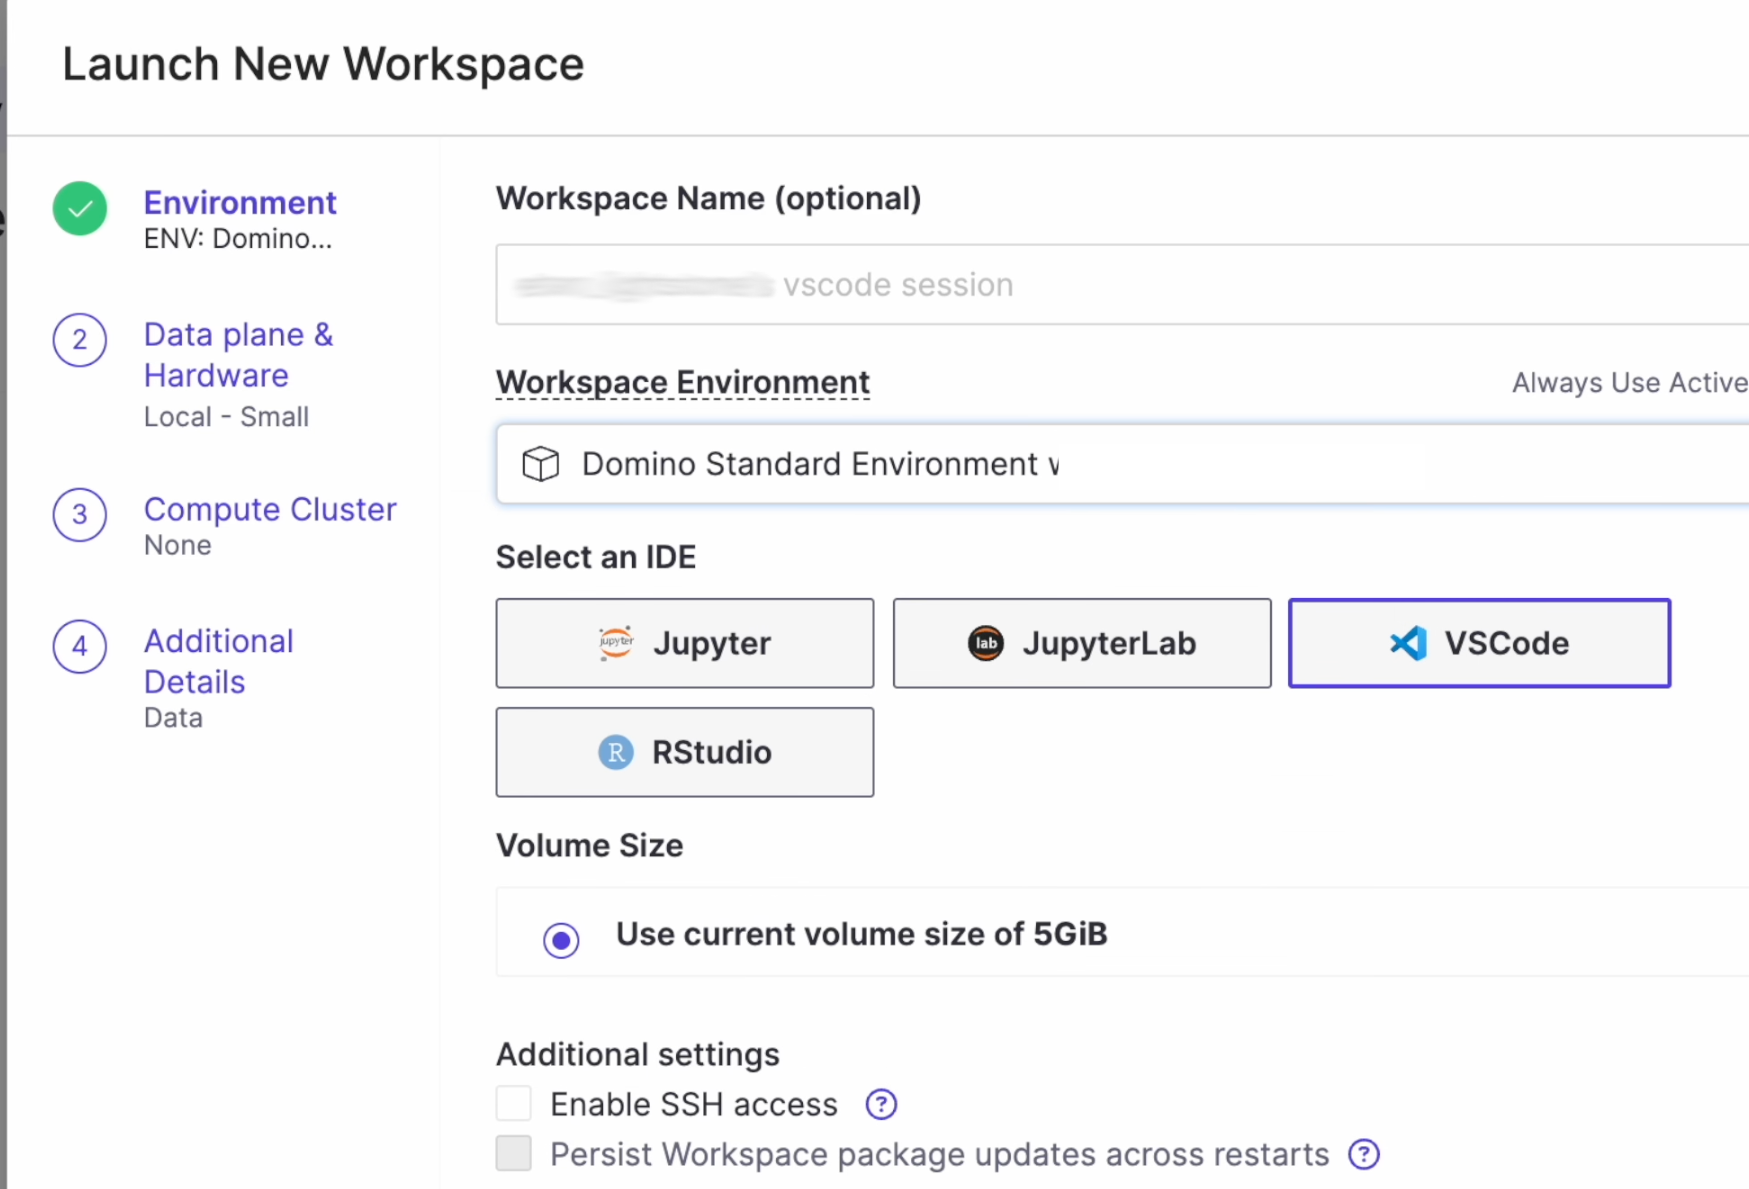This screenshot has height=1189, width=1749.
Task: Enable SSH access checkbox
Action: point(514,1104)
